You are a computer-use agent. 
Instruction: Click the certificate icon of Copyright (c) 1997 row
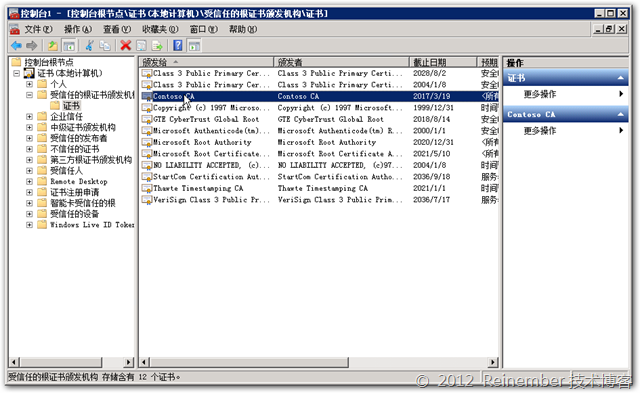click(146, 108)
